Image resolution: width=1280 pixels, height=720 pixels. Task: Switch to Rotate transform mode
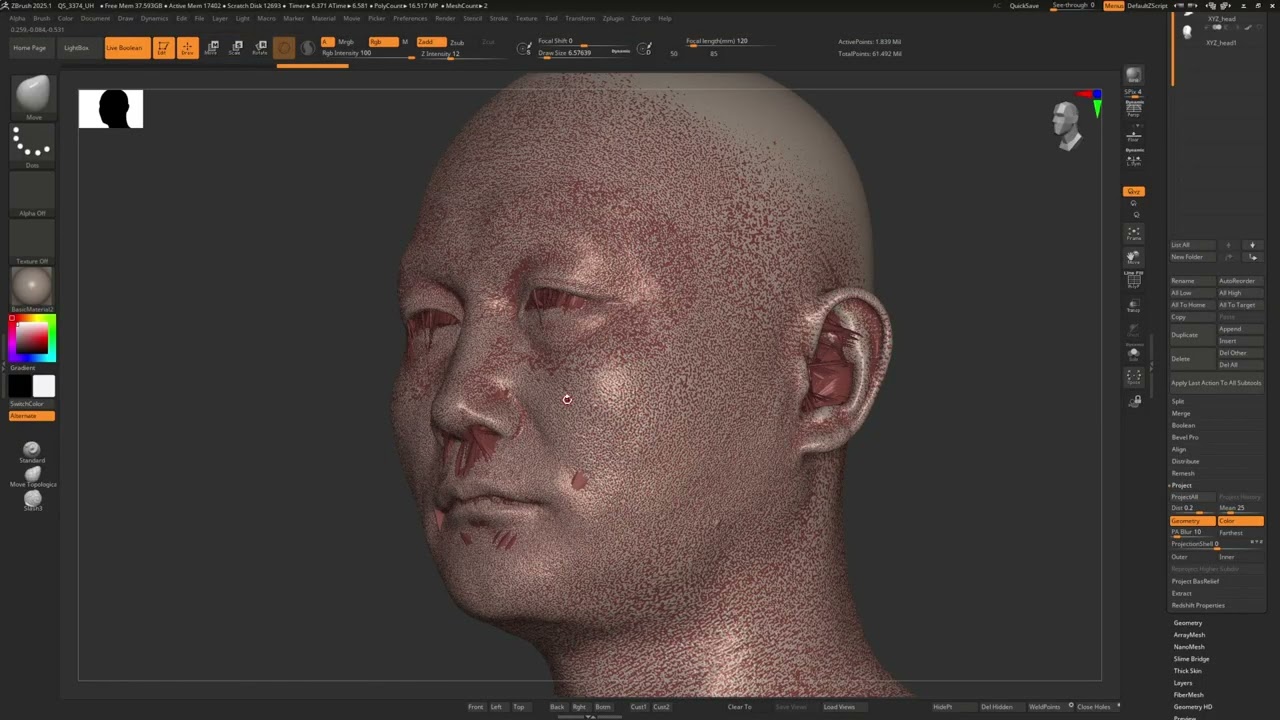click(260, 48)
